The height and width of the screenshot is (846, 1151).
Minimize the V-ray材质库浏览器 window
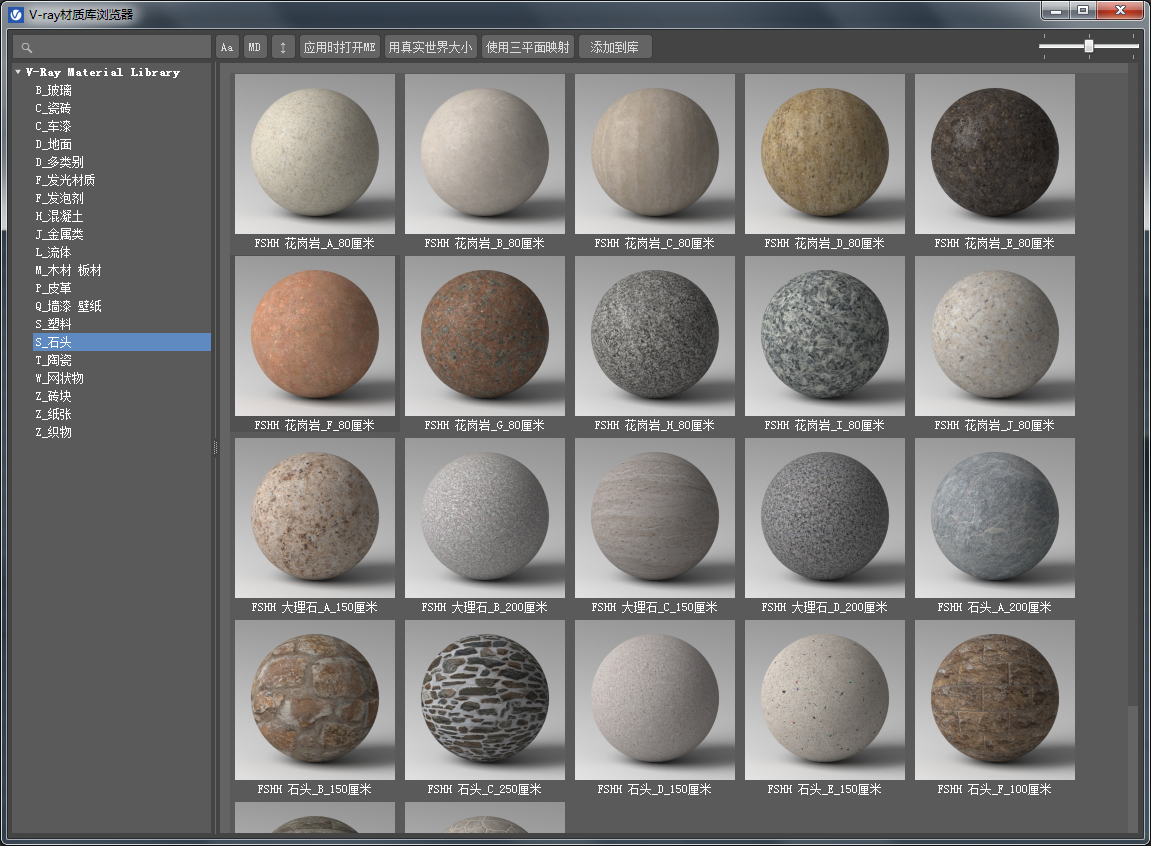(1056, 10)
